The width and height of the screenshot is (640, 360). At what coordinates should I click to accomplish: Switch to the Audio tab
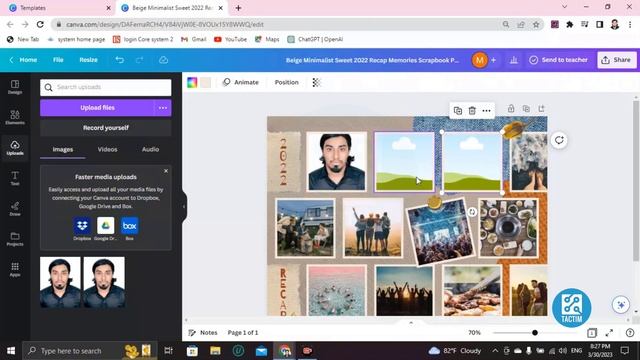click(151, 149)
